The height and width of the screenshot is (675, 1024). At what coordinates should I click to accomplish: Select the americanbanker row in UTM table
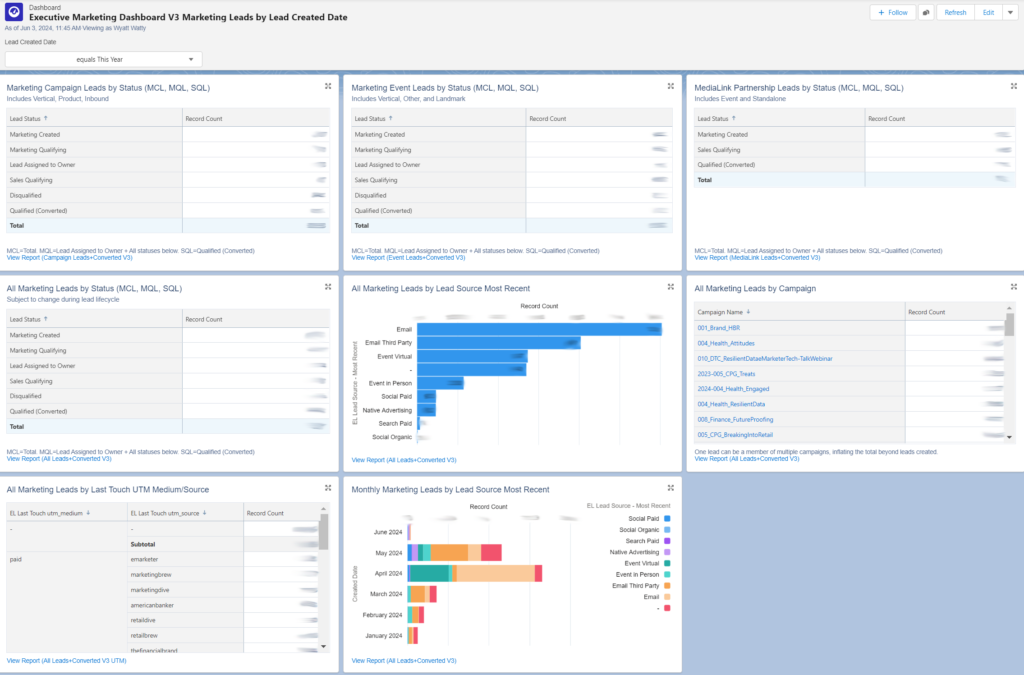224,605
